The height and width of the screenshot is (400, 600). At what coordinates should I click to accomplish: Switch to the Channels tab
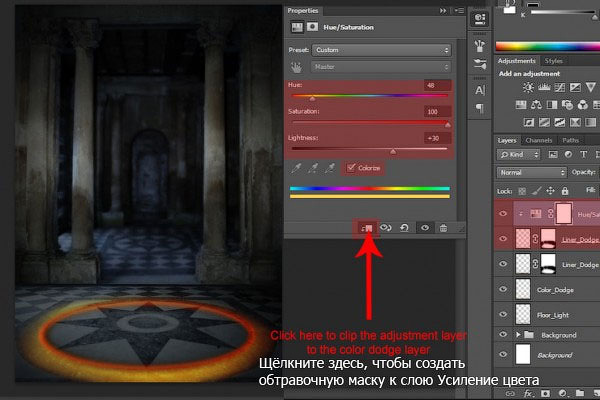point(539,140)
